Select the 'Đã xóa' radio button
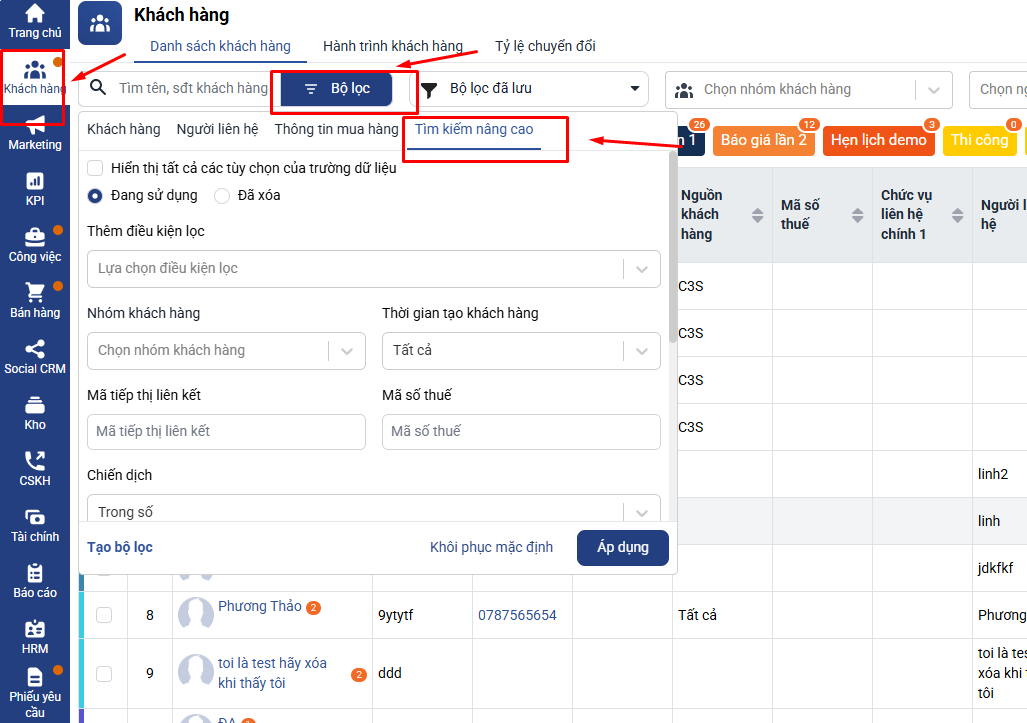This screenshot has height=723, width=1027. coord(222,196)
